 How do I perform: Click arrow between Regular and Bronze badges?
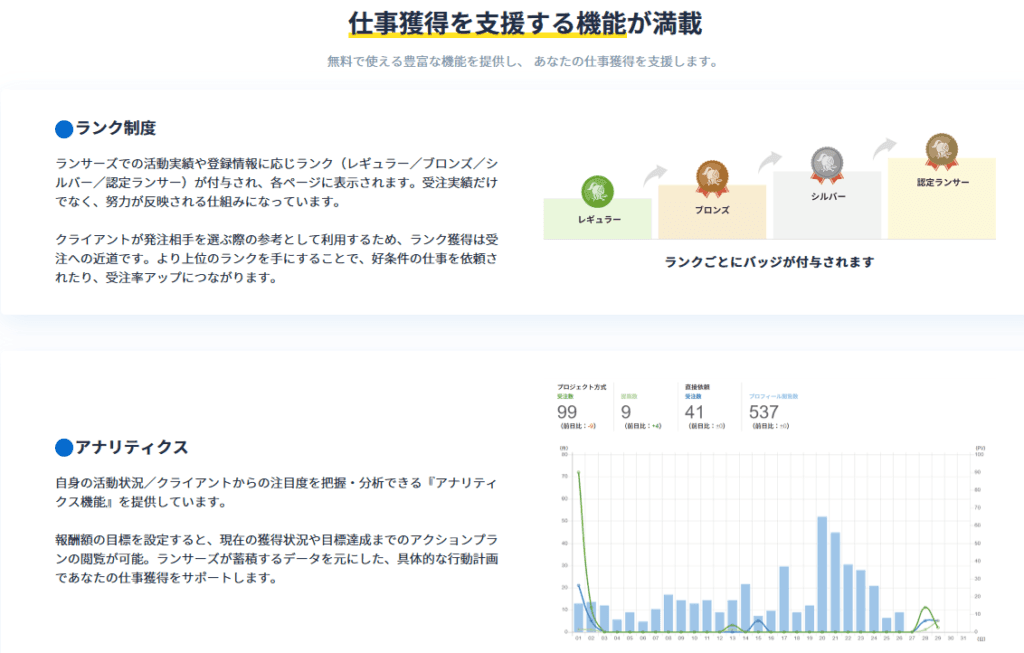coord(655,176)
